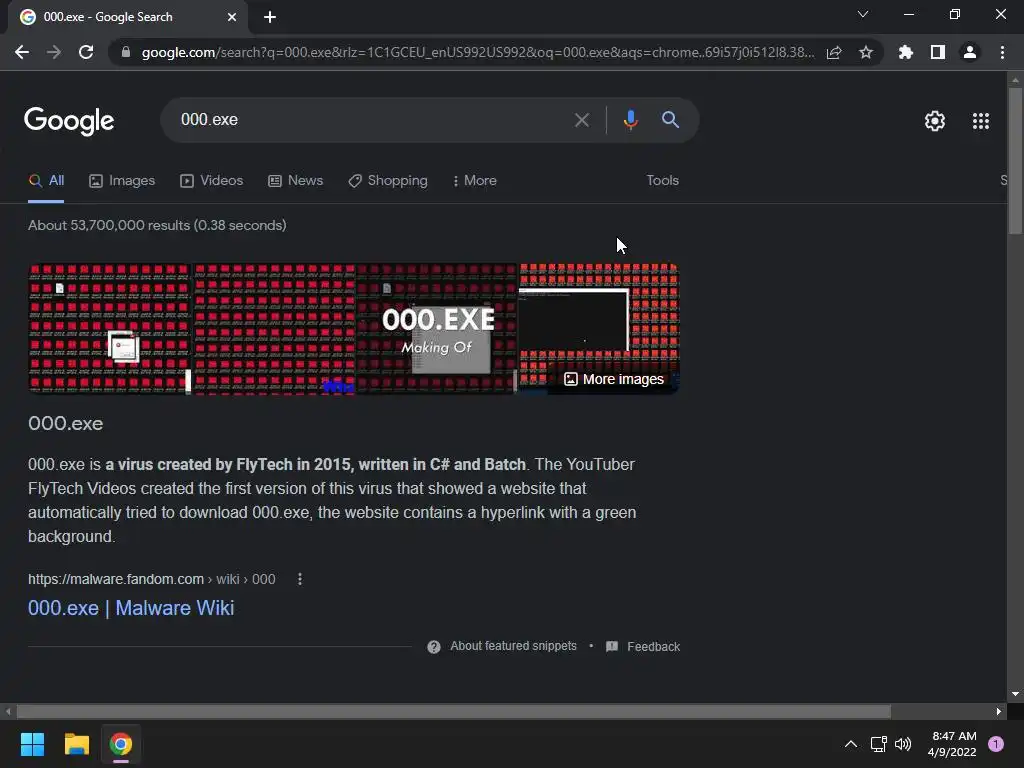Open a new browser tab
Screen dimensions: 1024x768
coord(270,17)
